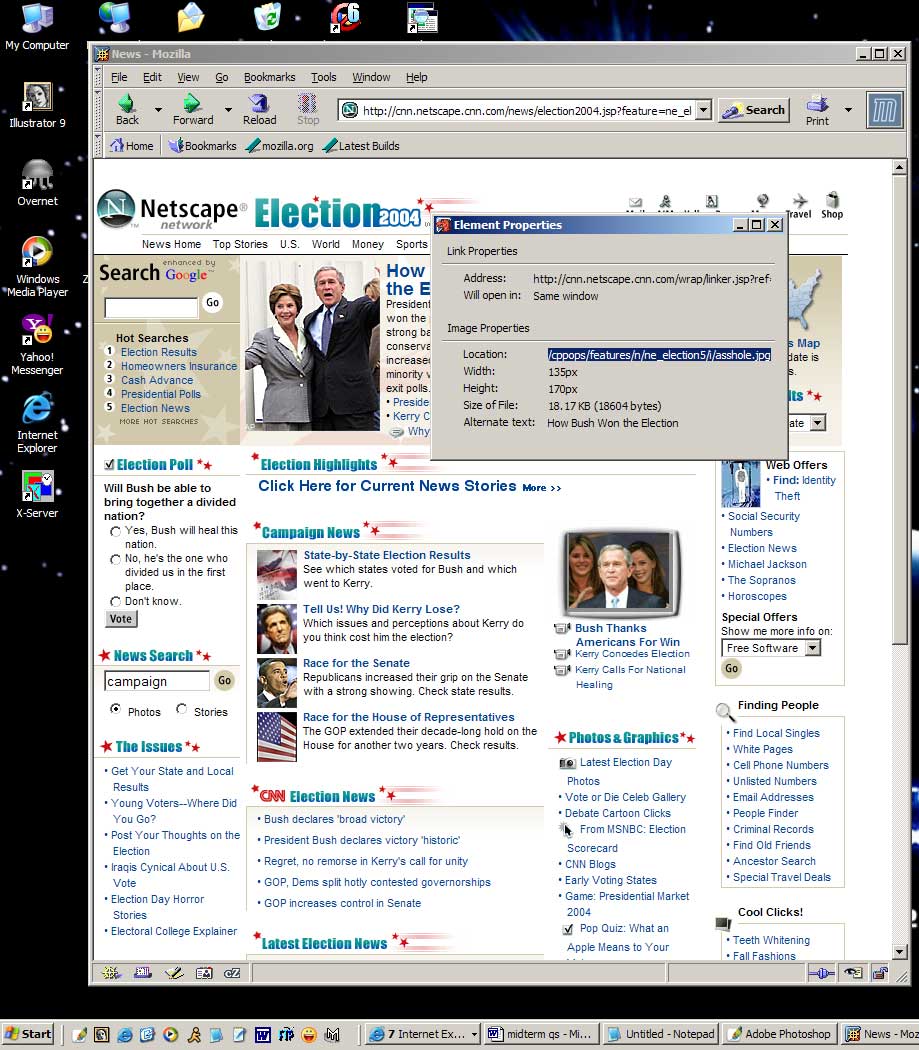Click the News Search field containing 'campaign'
Screen dimensions: 919x1050
coord(157,681)
